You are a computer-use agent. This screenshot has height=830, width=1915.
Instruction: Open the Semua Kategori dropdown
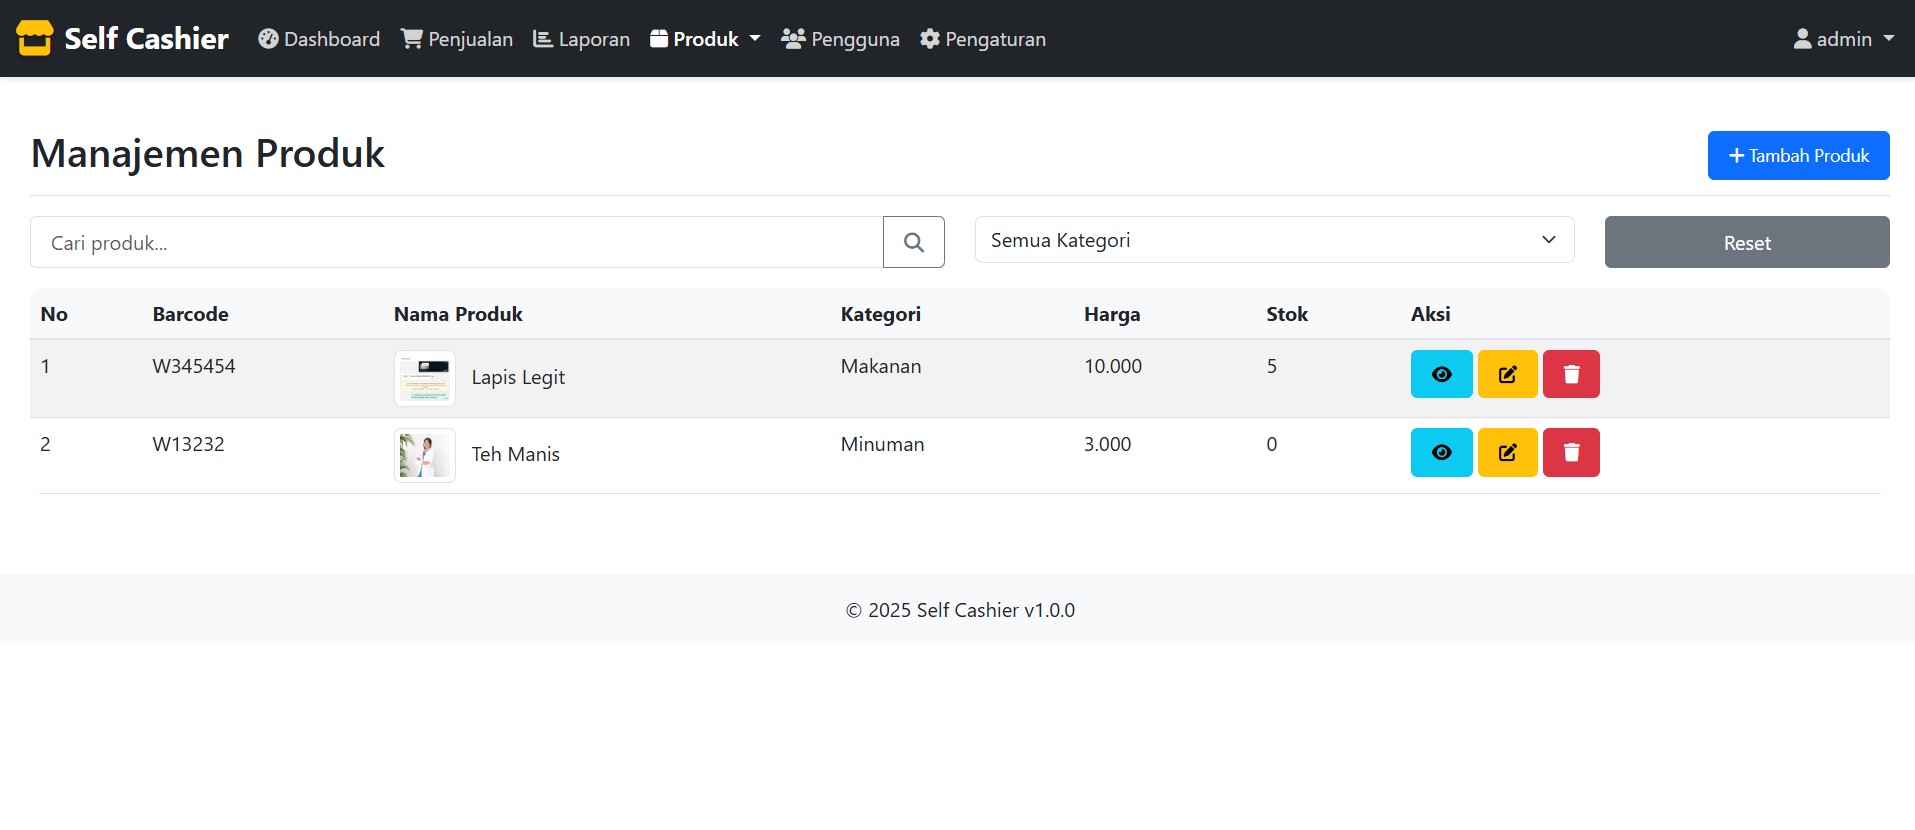coord(1274,240)
